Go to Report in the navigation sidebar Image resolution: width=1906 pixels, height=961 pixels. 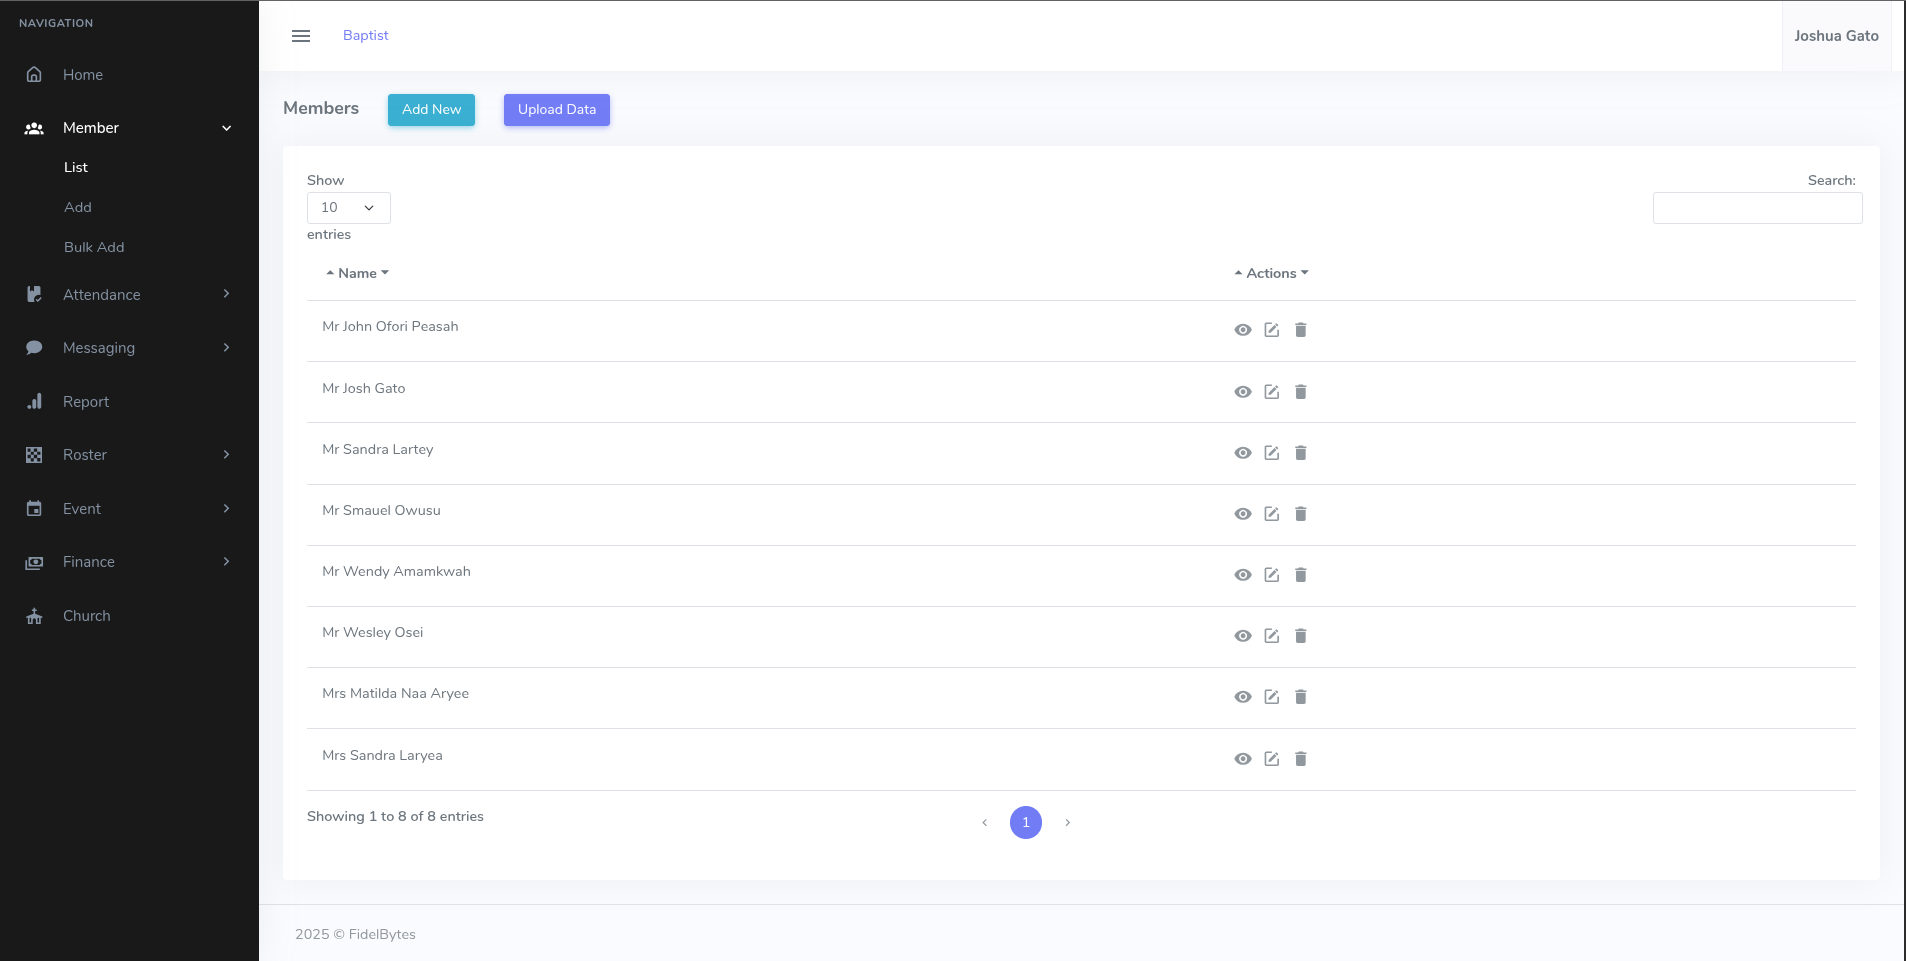point(86,402)
